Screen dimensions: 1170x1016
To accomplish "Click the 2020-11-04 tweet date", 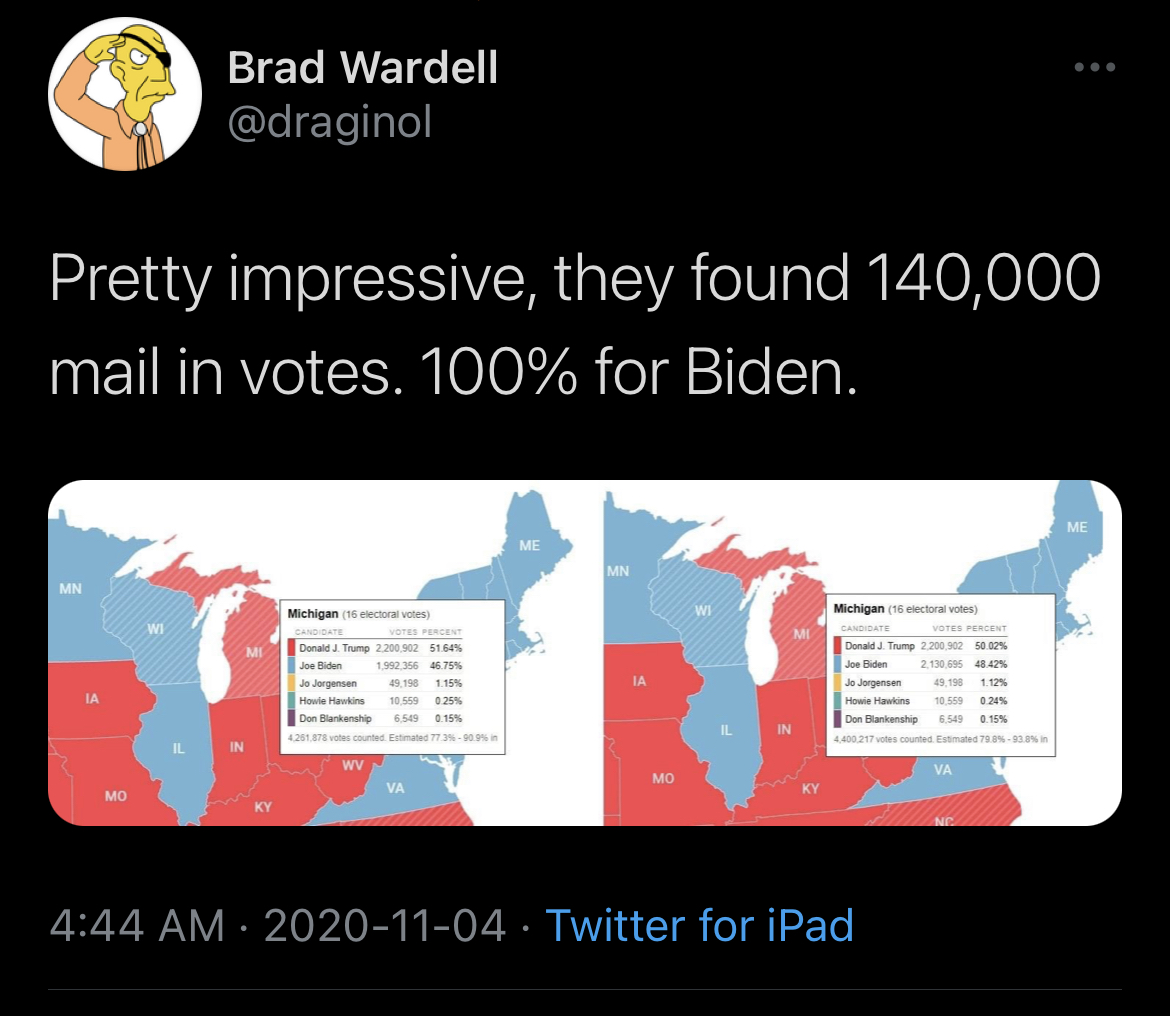I will tap(387, 925).
